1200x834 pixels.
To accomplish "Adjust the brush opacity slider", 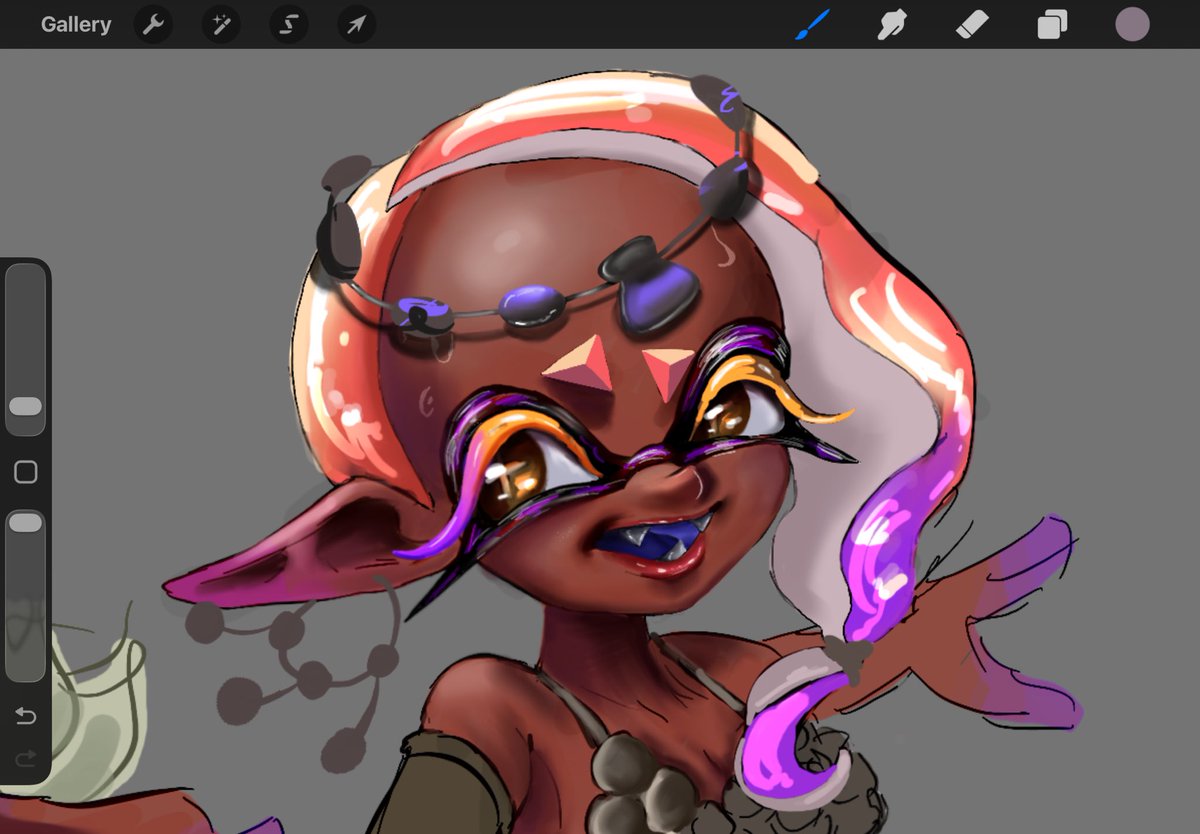I will (25, 596).
